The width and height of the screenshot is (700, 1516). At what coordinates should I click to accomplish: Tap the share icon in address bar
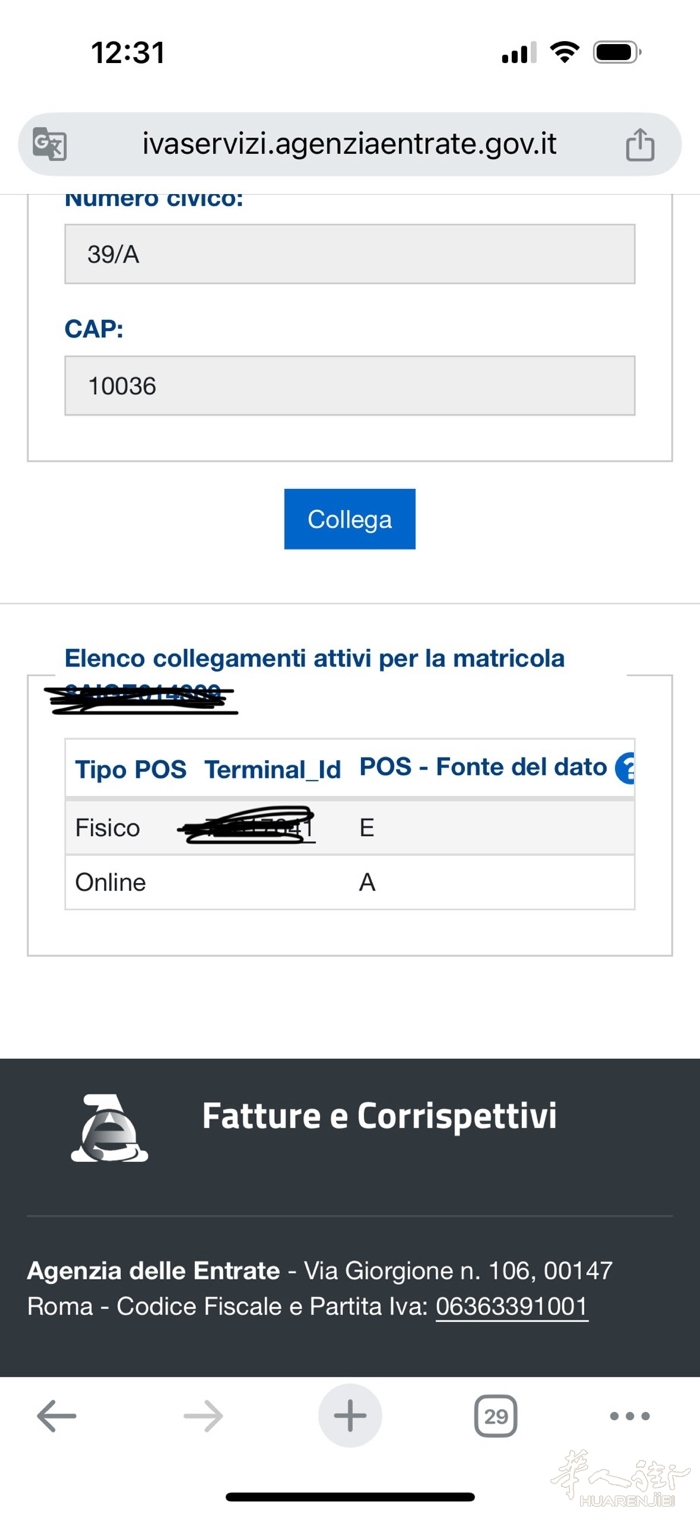coord(640,144)
